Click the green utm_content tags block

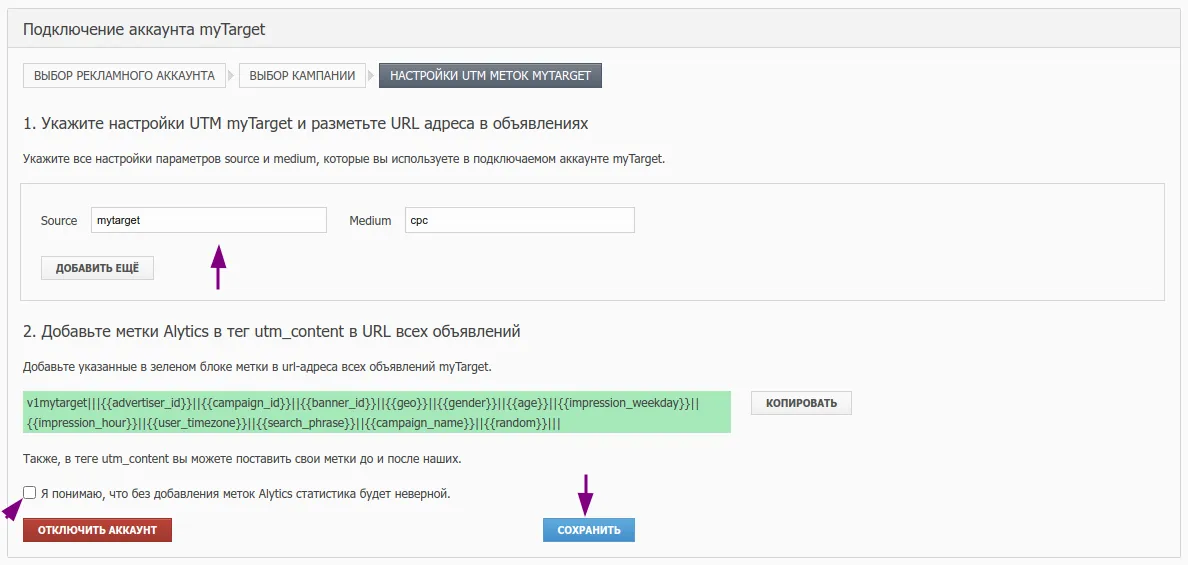tap(377, 412)
